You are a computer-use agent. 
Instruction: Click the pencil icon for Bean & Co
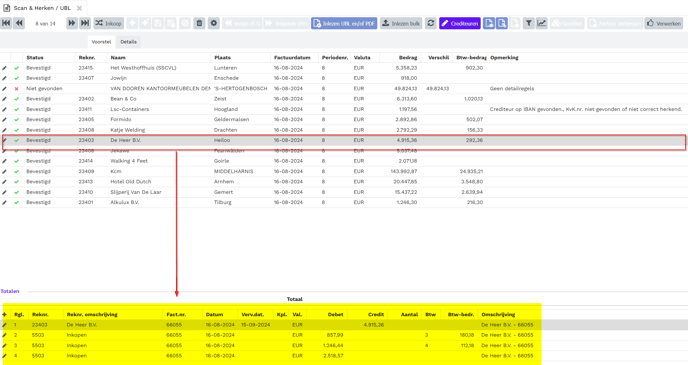4,99
